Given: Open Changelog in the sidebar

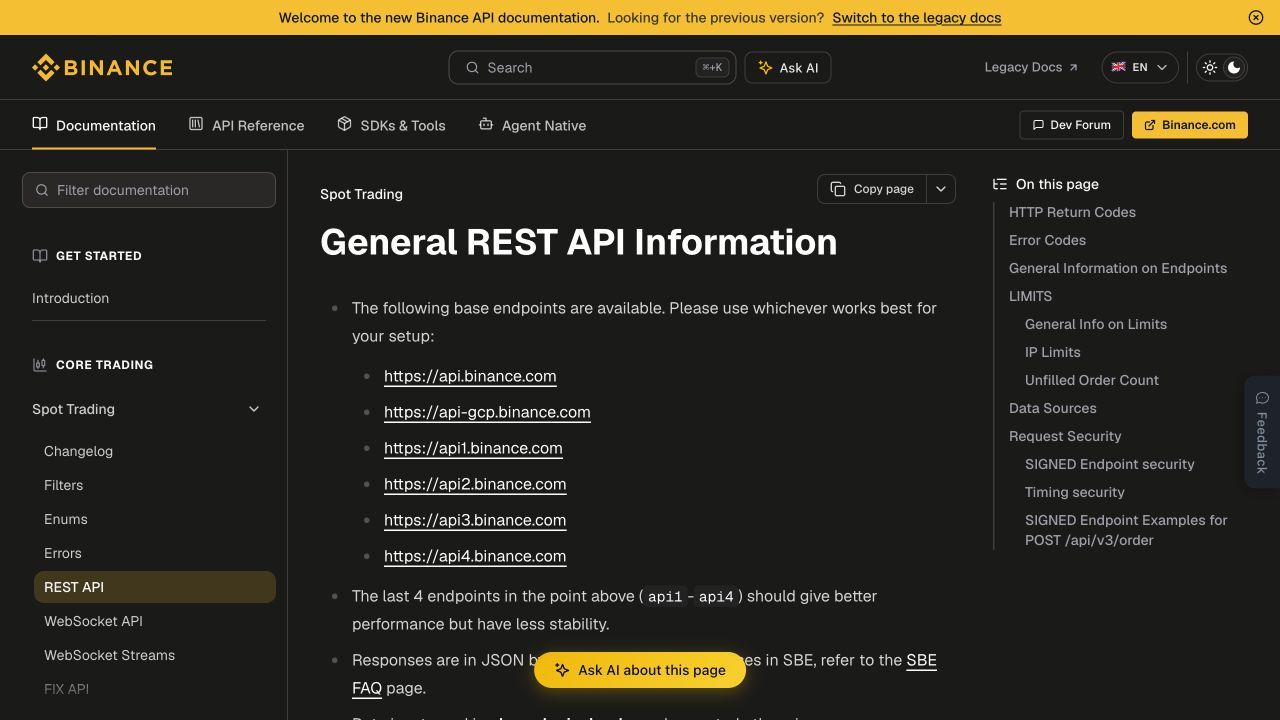Looking at the screenshot, I should click(78, 451).
